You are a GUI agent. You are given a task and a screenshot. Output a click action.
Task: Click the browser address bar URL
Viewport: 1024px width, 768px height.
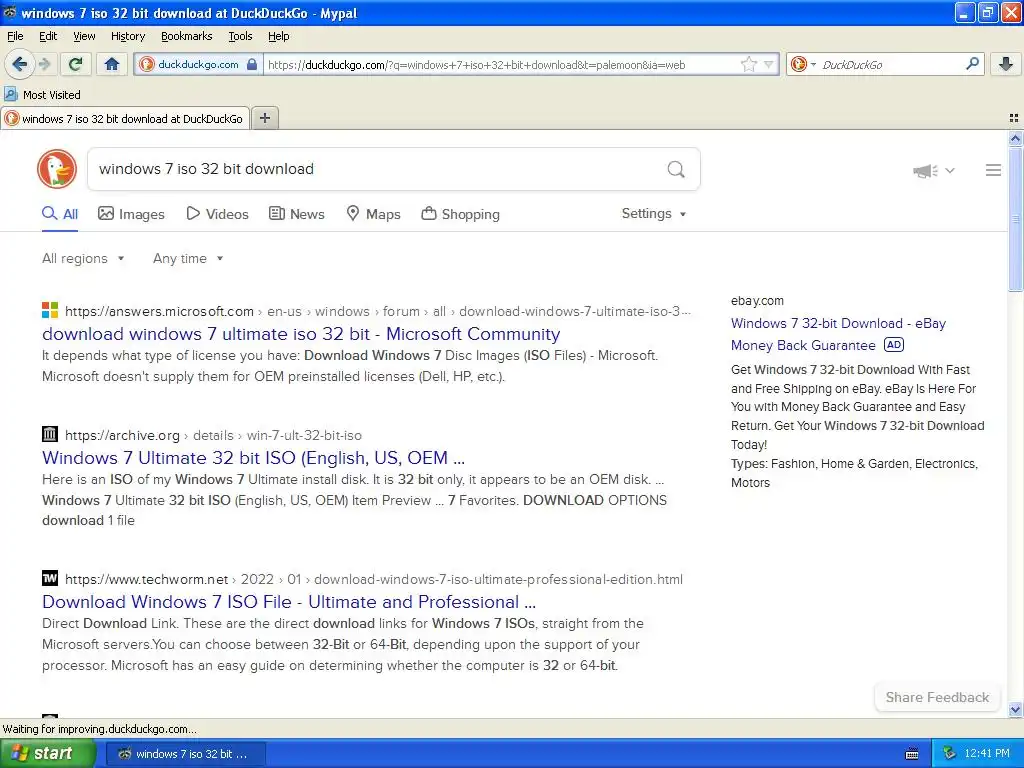pos(476,65)
